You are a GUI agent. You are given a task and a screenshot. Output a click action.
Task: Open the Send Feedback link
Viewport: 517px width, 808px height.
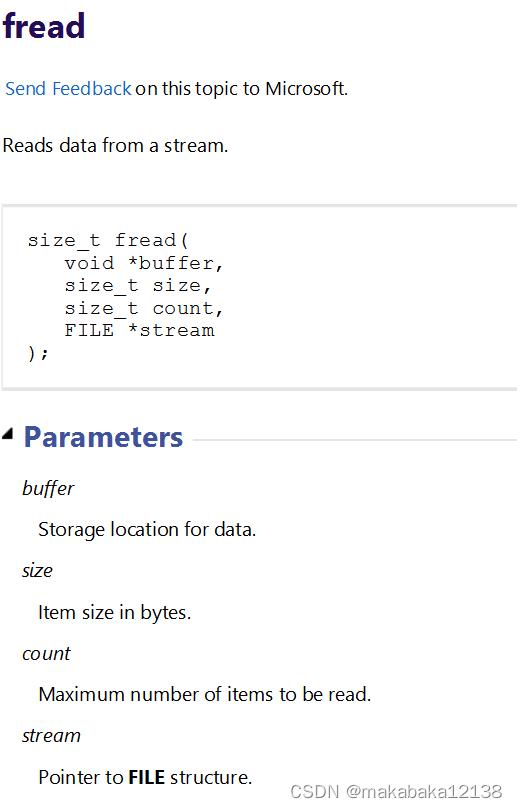point(68,89)
